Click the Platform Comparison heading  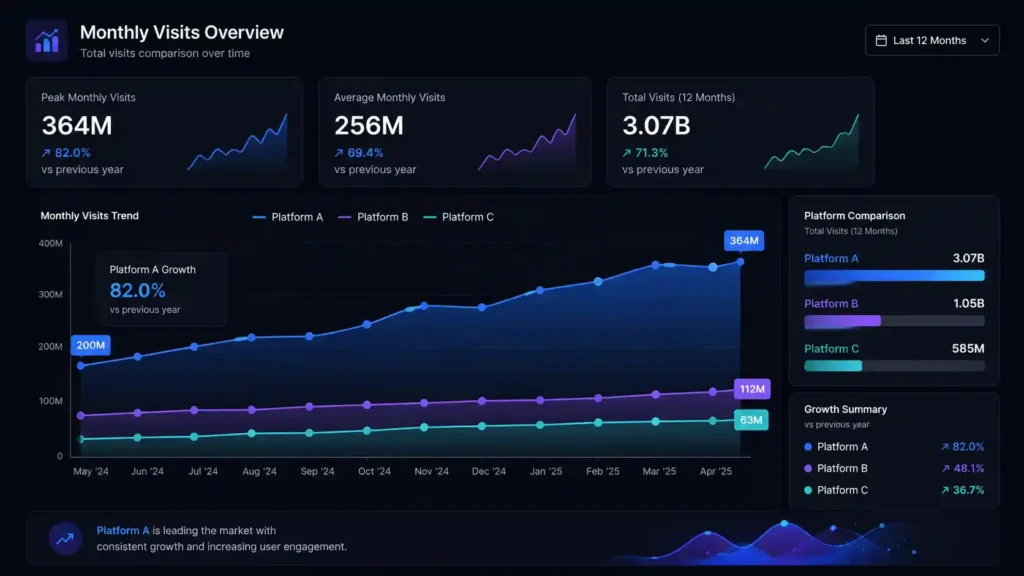(854, 216)
